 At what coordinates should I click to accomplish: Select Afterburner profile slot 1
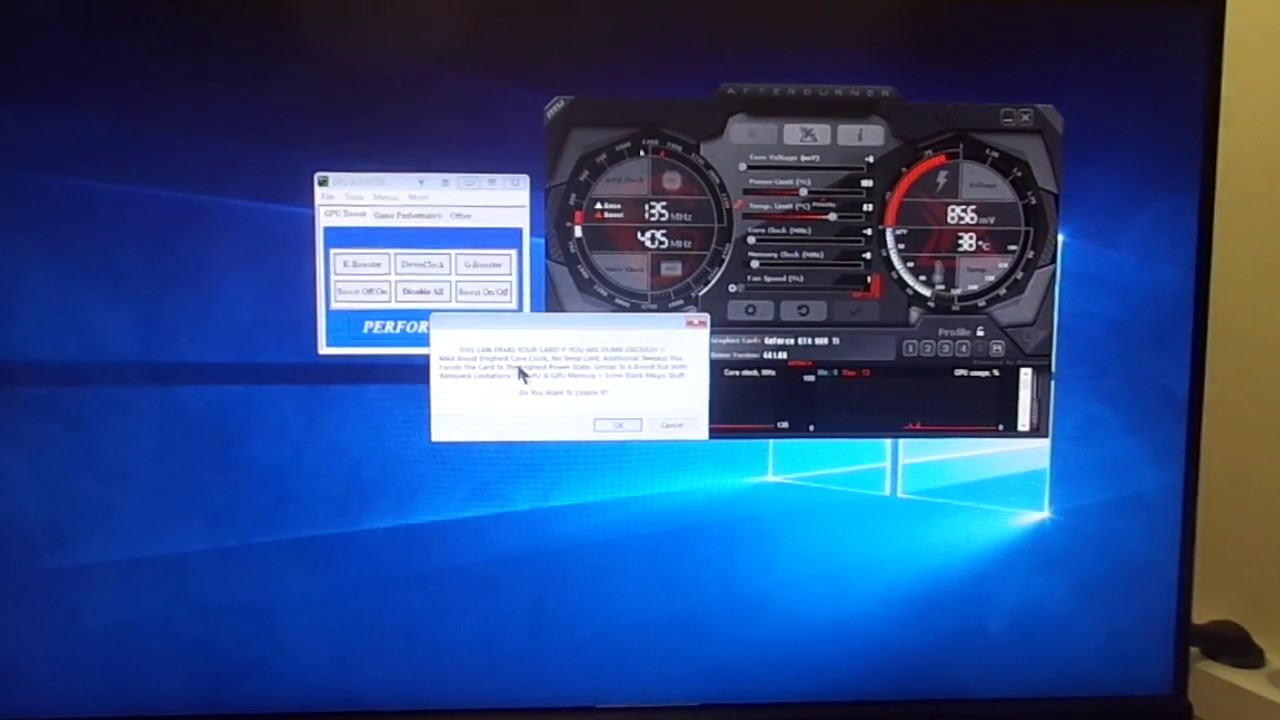click(909, 348)
